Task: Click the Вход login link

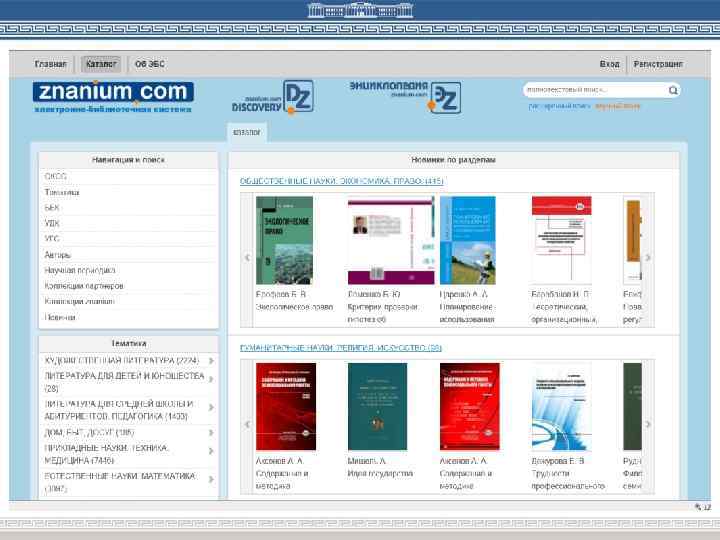Action: (609, 64)
